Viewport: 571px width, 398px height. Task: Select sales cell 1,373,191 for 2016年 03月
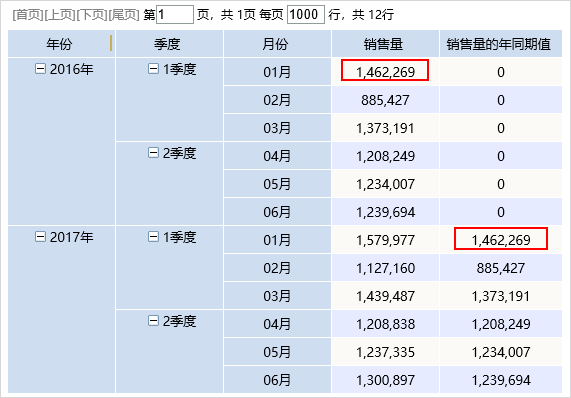coord(385,128)
